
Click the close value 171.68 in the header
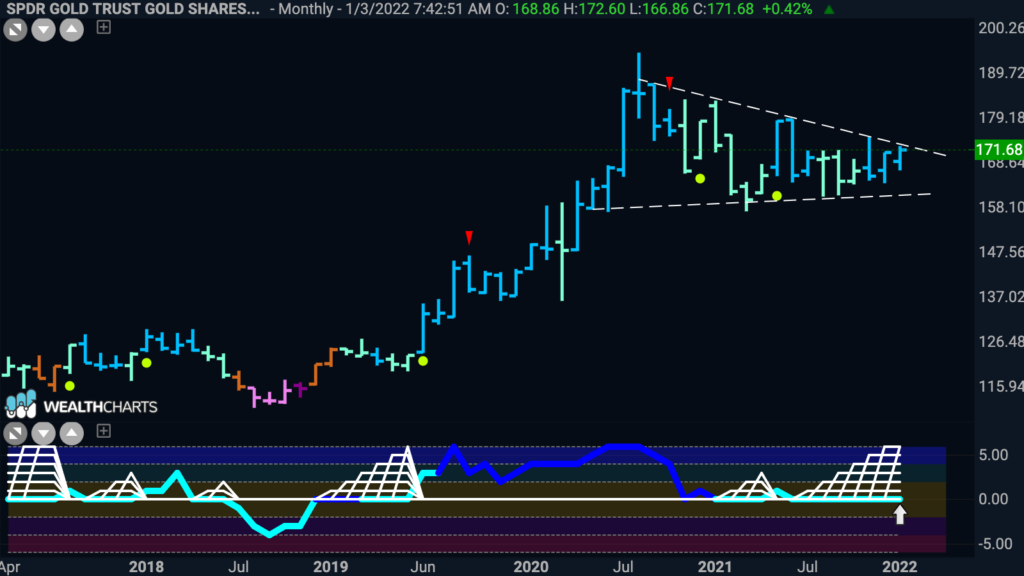[x=730, y=9]
